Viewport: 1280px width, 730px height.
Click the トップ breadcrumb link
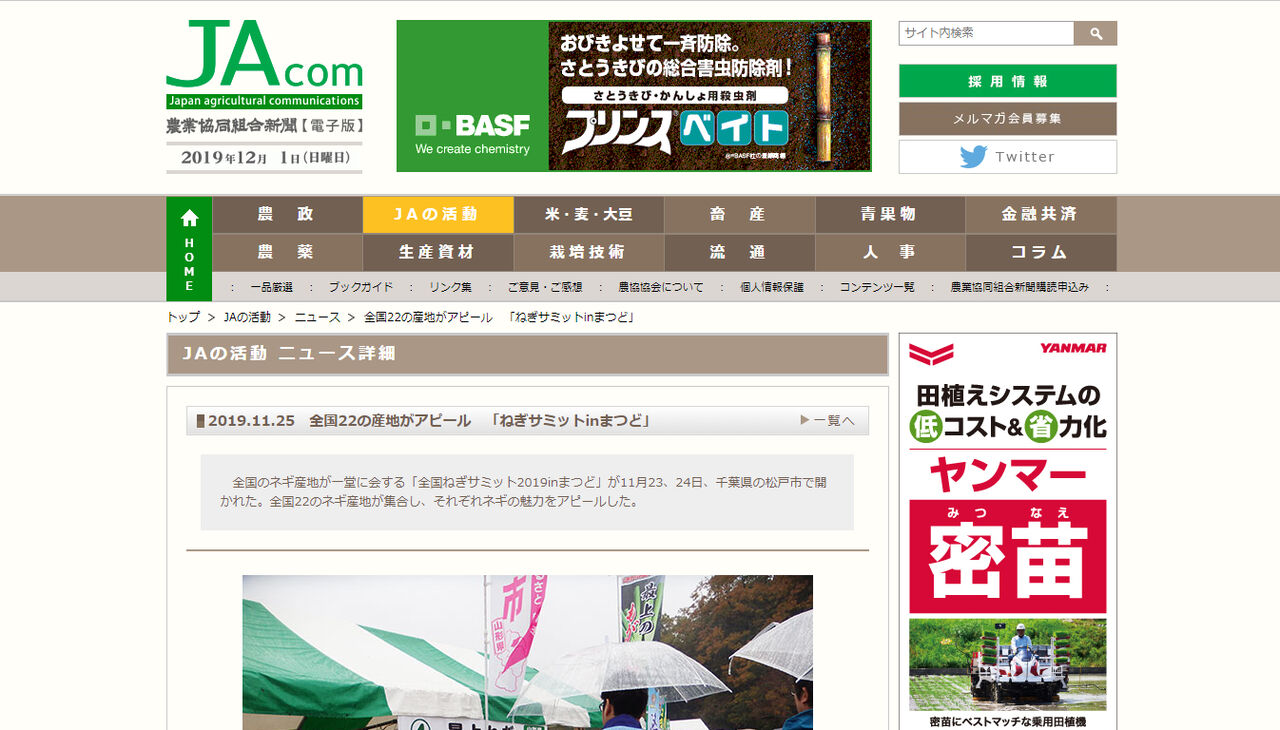(183, 317)
